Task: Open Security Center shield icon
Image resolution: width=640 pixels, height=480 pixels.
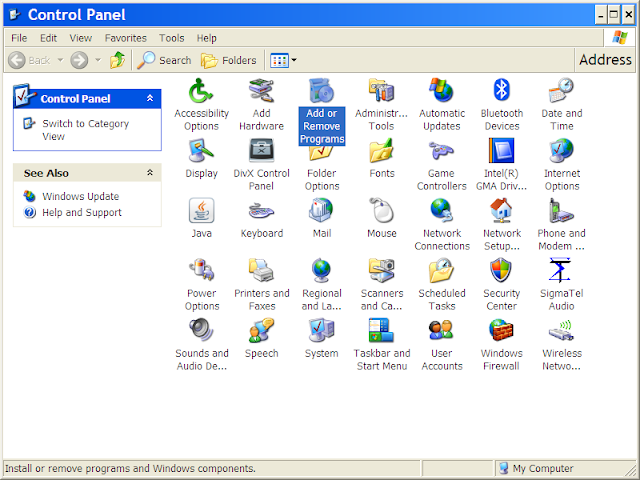Action: coord(502,270)
